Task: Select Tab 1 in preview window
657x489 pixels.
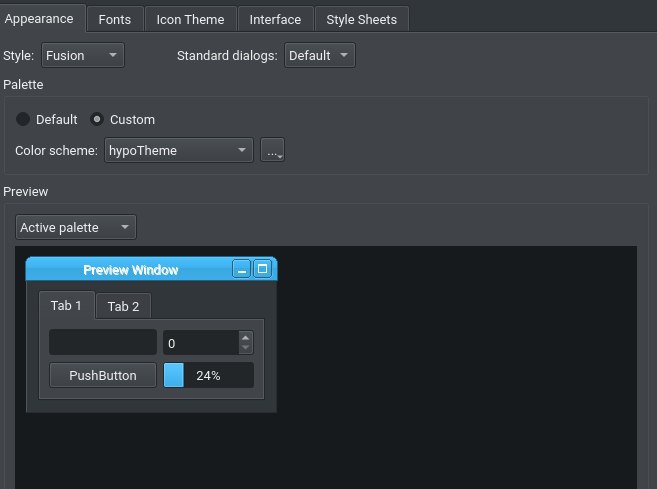Action: coord(66,305)
